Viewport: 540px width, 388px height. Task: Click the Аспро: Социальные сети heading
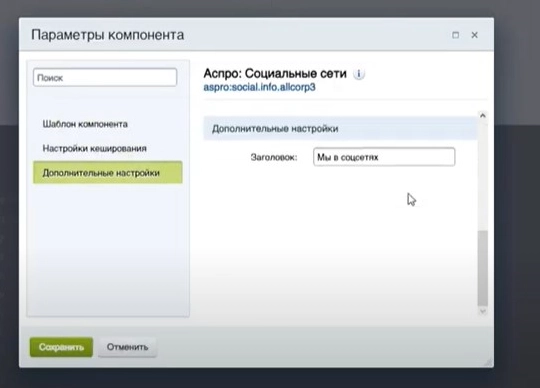(x=275, y=73)
